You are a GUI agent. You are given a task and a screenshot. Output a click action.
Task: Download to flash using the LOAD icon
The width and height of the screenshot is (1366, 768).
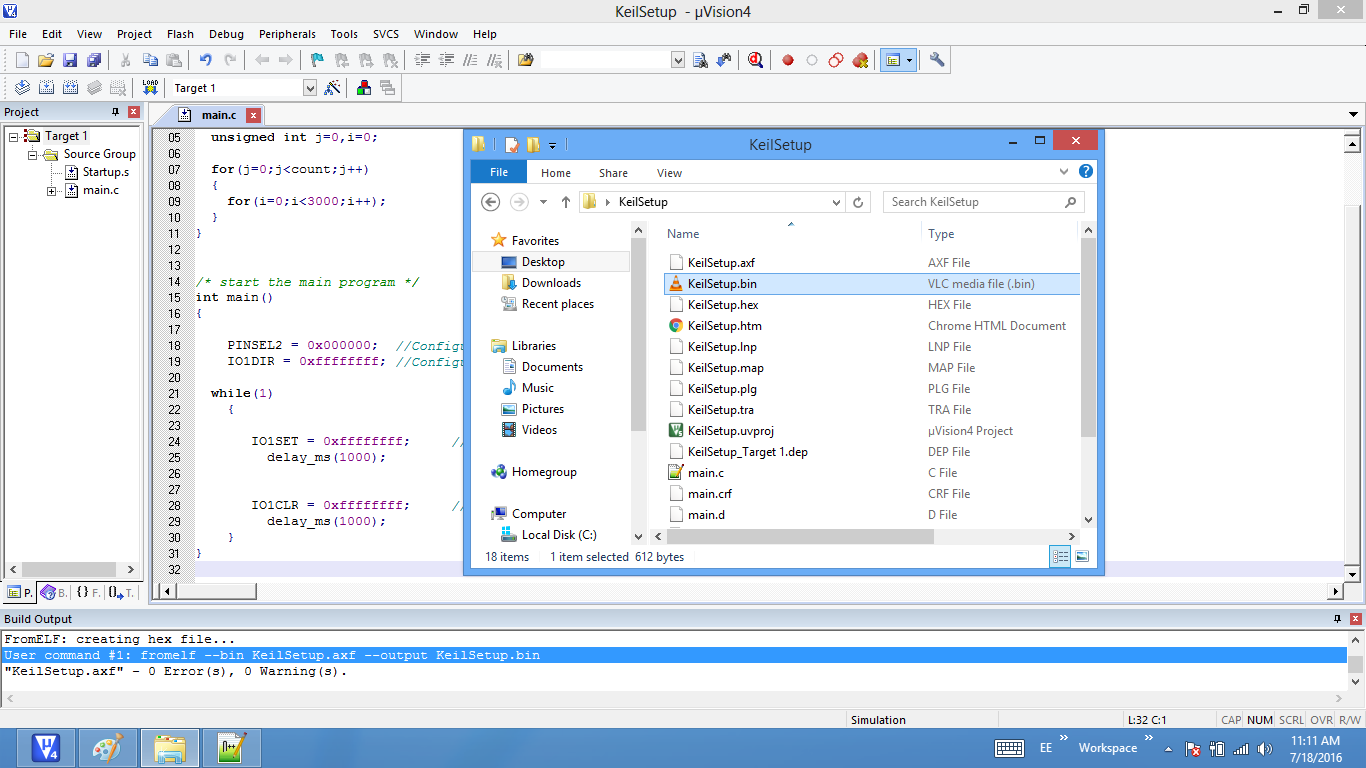[x=150, y=88]
